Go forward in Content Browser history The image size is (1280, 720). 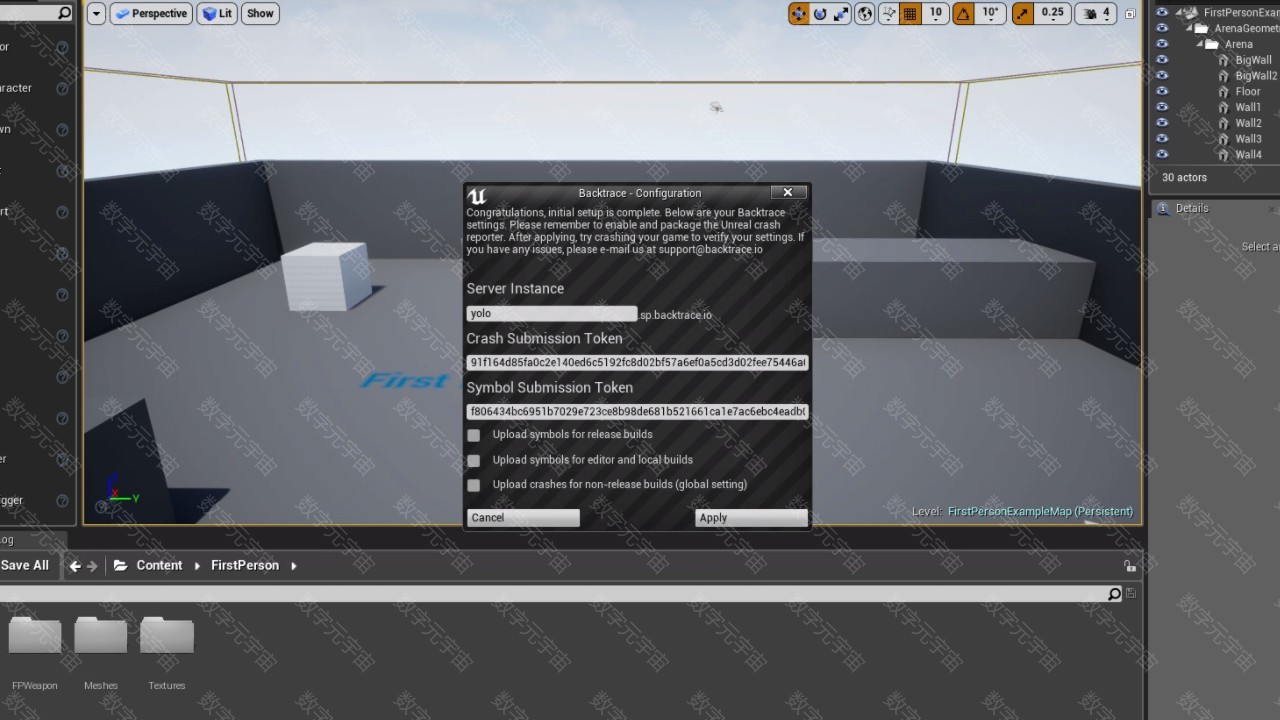pyautogui.click(x=92, y=566)
